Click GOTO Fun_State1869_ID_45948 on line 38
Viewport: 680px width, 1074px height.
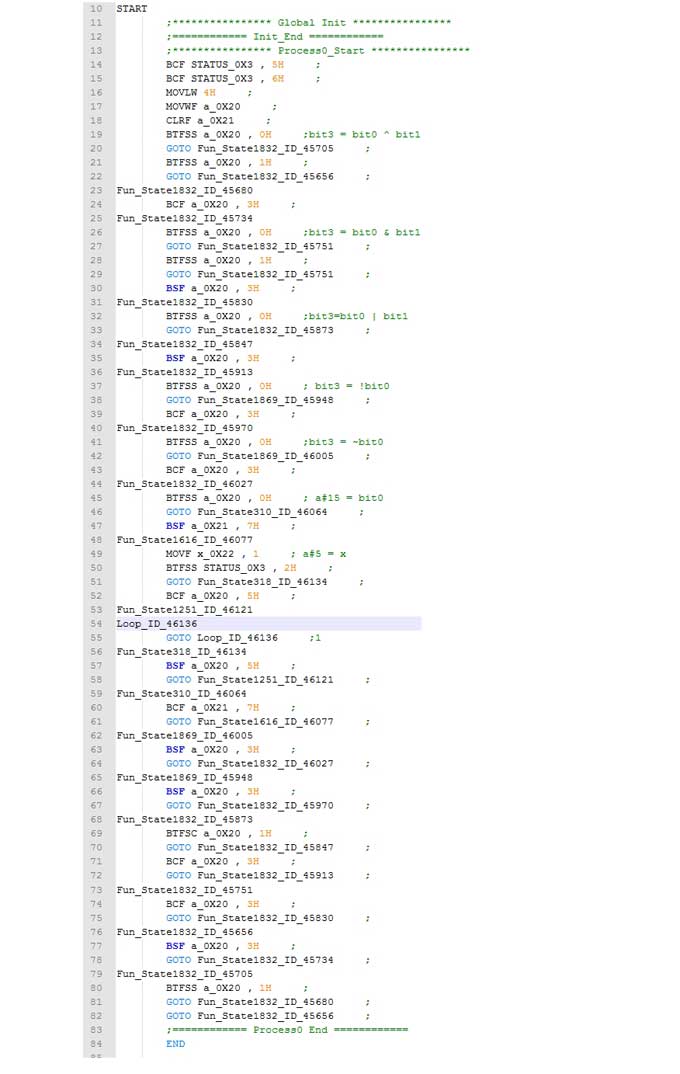point(249,401)
